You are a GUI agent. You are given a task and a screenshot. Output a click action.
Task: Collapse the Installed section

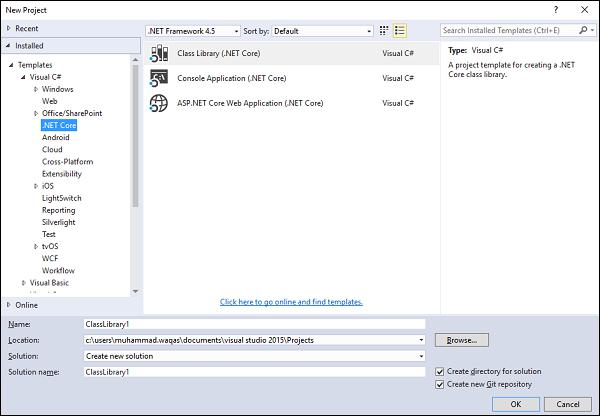click(8, 46)
